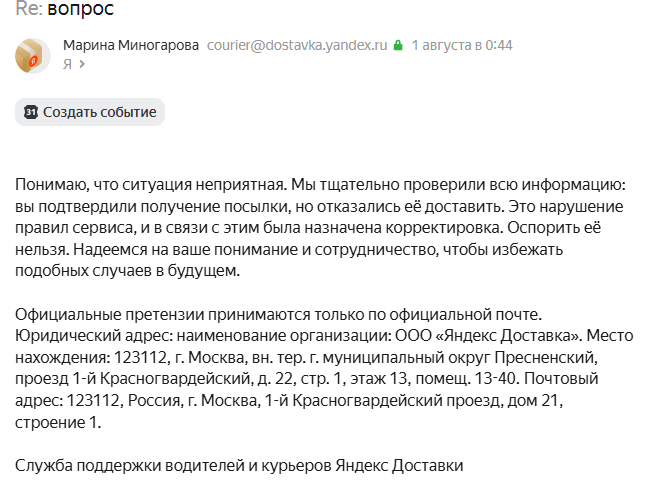
Task: Click the final address line строение 1.
Action: point(58,422)
